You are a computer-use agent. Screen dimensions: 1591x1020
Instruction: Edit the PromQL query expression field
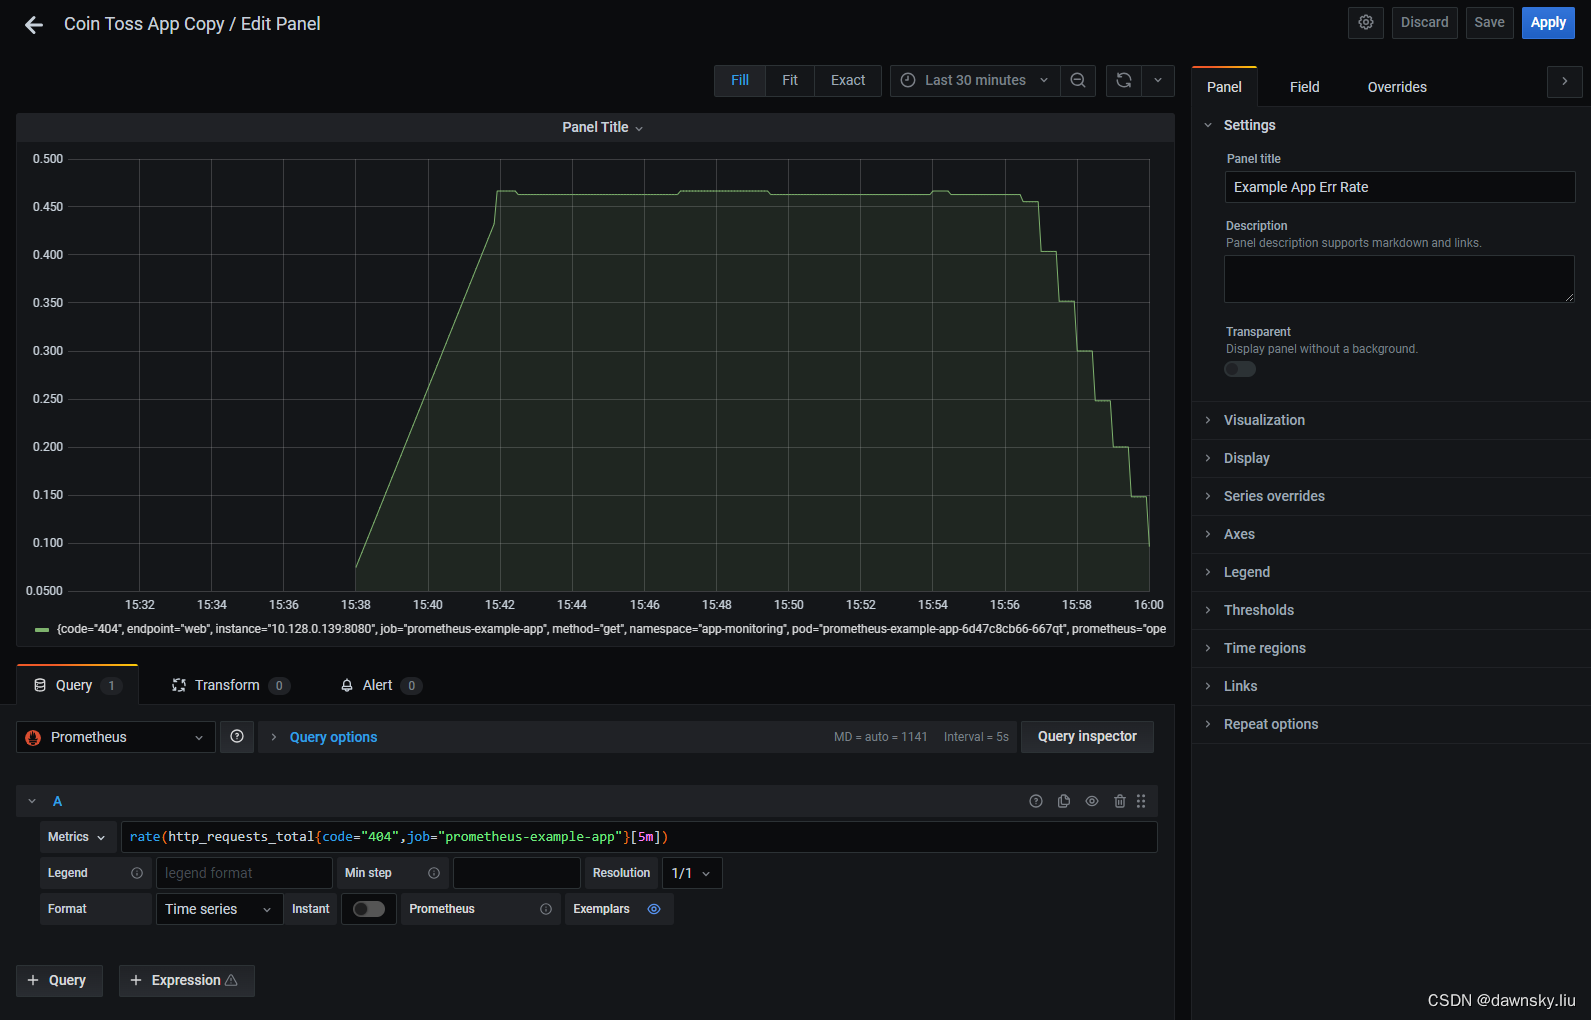(639, 837)
